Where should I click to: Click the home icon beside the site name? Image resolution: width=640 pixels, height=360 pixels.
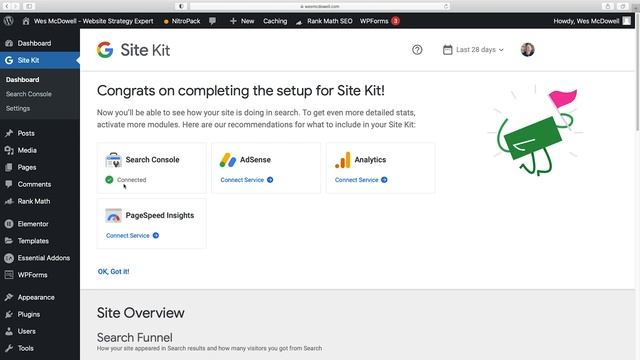[x=26, y=21]
